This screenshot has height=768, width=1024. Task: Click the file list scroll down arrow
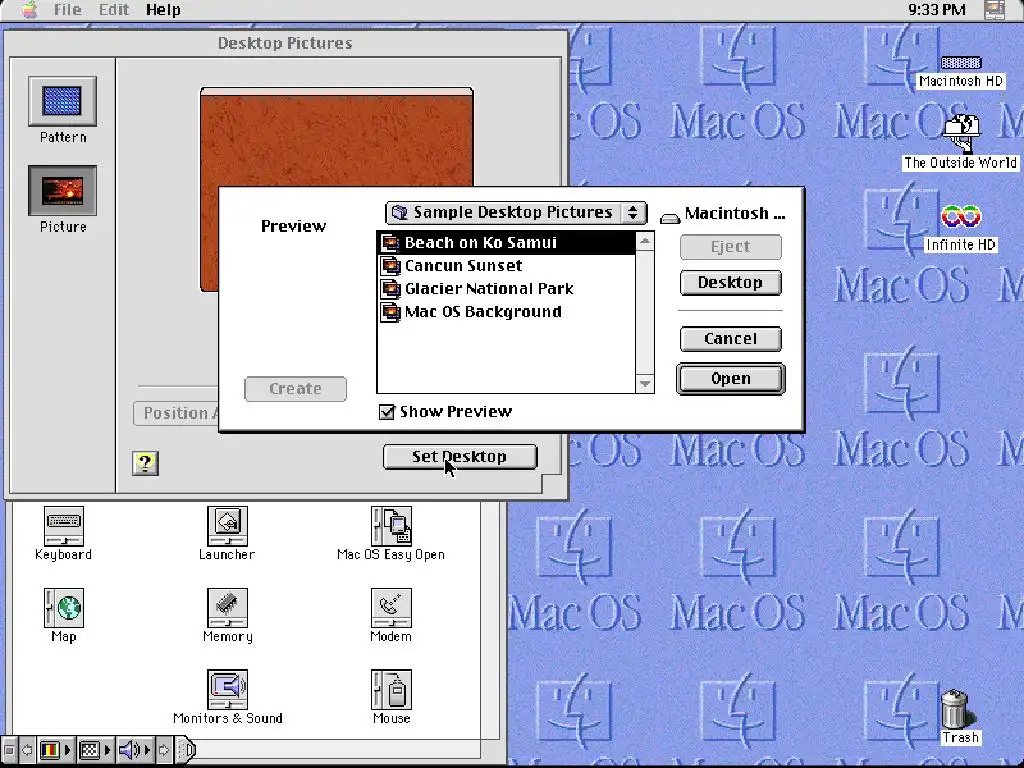coord(645,383)
